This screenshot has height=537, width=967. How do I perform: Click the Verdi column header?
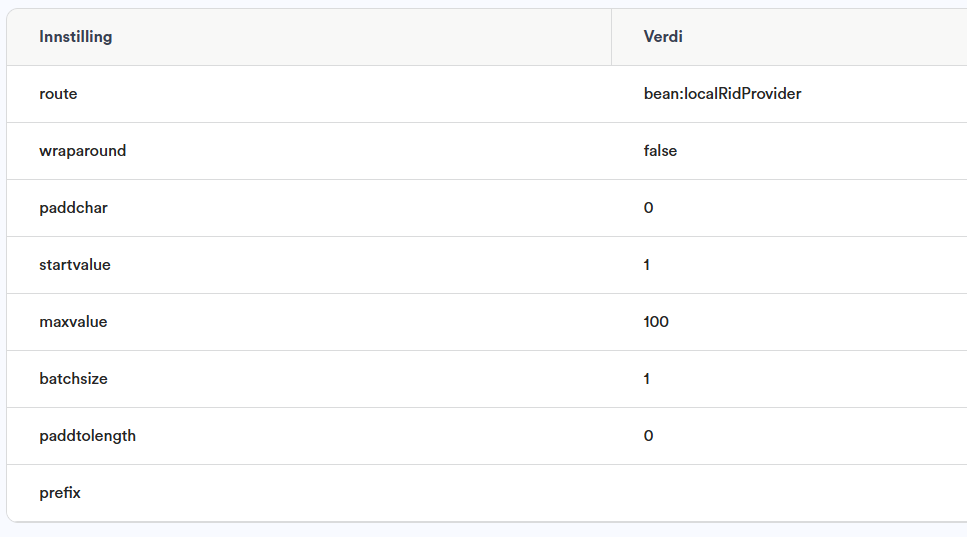(x=663, y=37)
